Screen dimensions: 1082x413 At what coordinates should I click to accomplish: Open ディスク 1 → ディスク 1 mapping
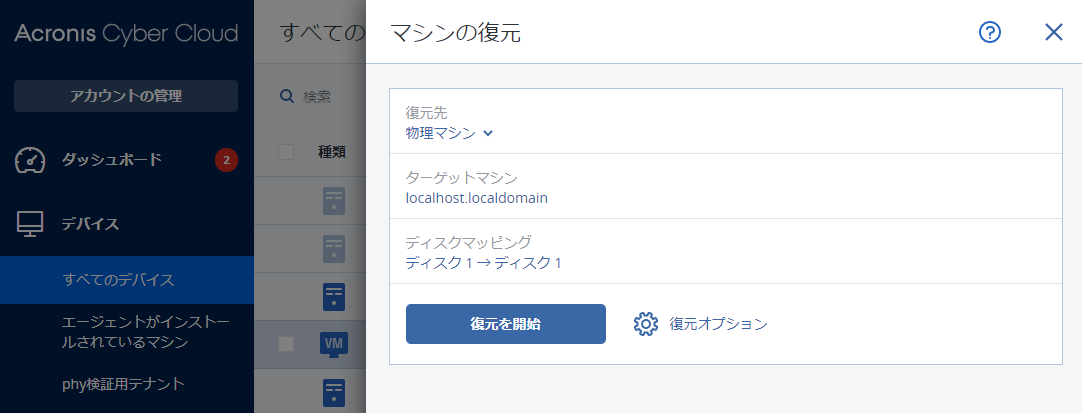[x=483, y=263]
